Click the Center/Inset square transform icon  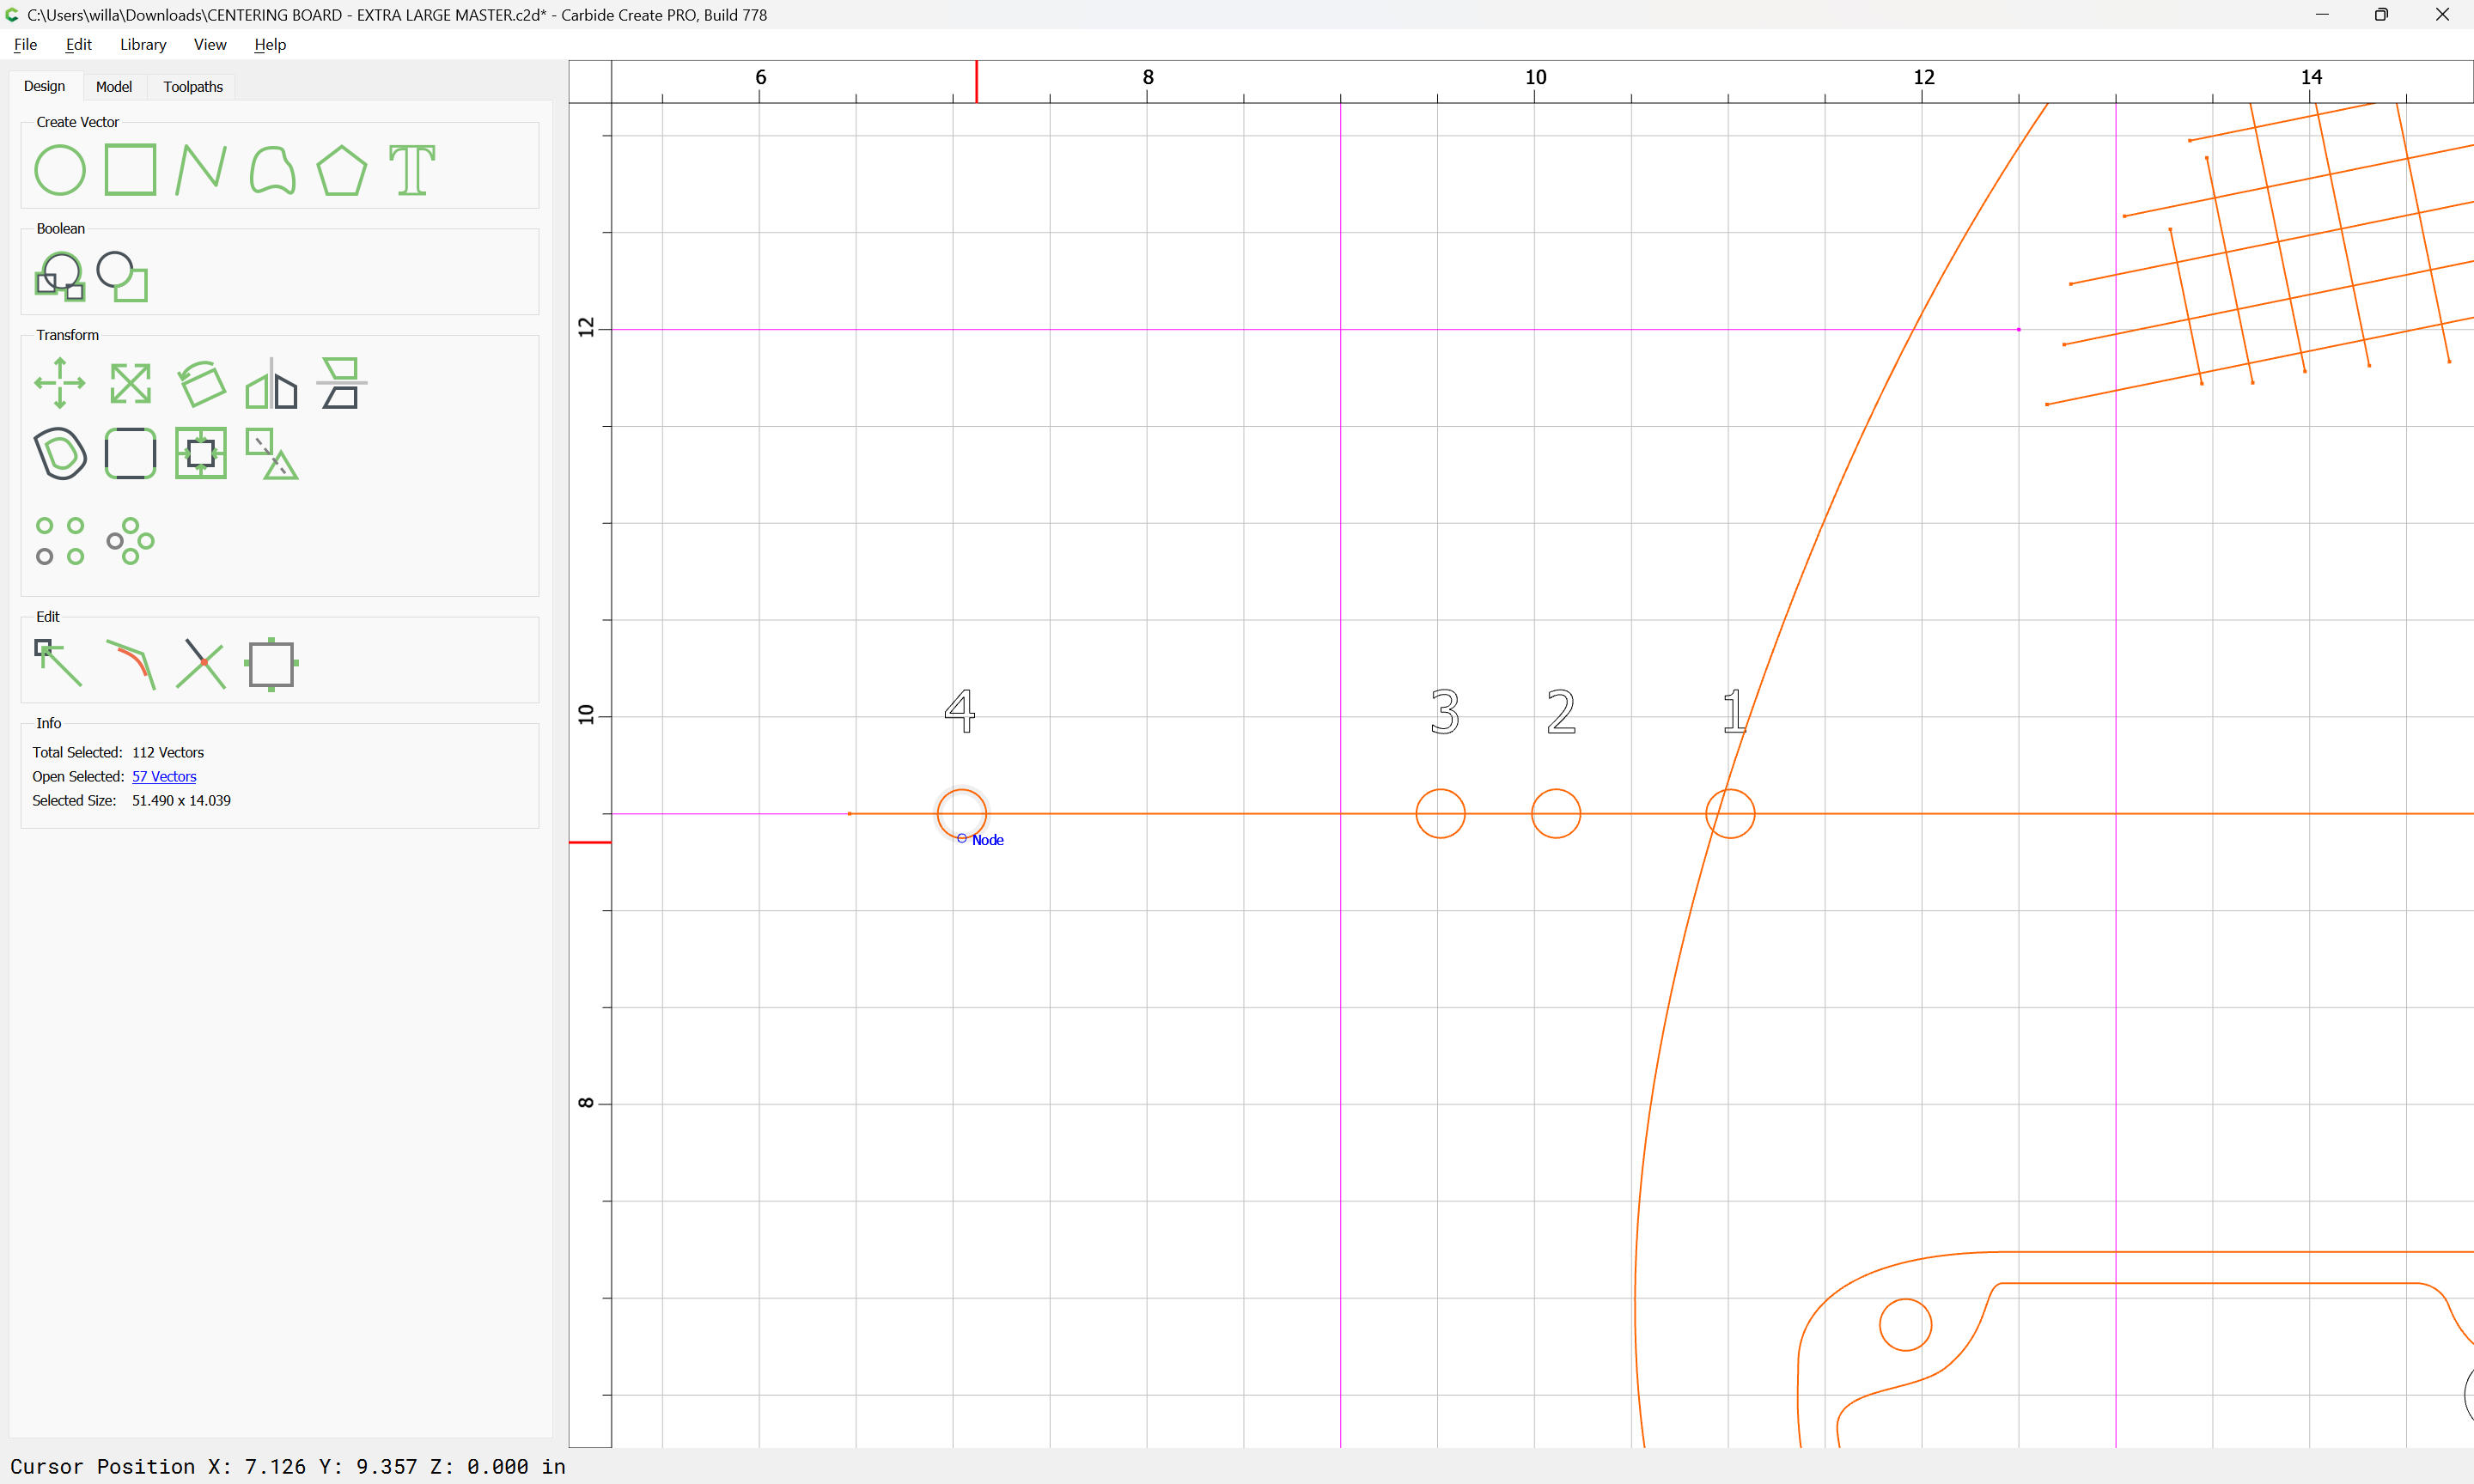(x=201, y=453)
